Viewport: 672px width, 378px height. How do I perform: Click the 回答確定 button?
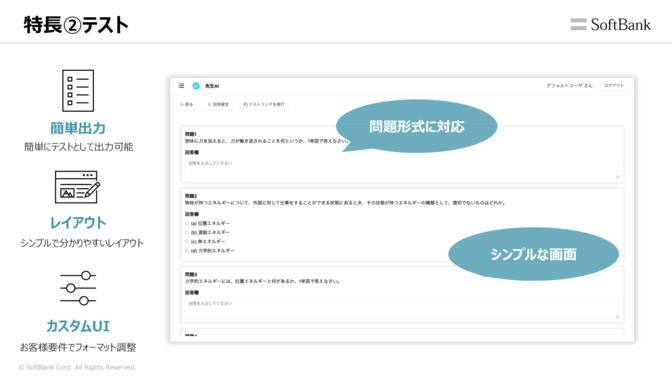coord(219,104)
